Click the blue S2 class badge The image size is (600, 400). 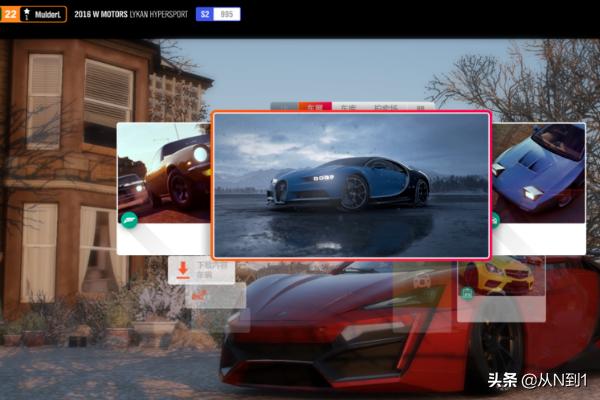pyautogui.click(x=205, y=14)
